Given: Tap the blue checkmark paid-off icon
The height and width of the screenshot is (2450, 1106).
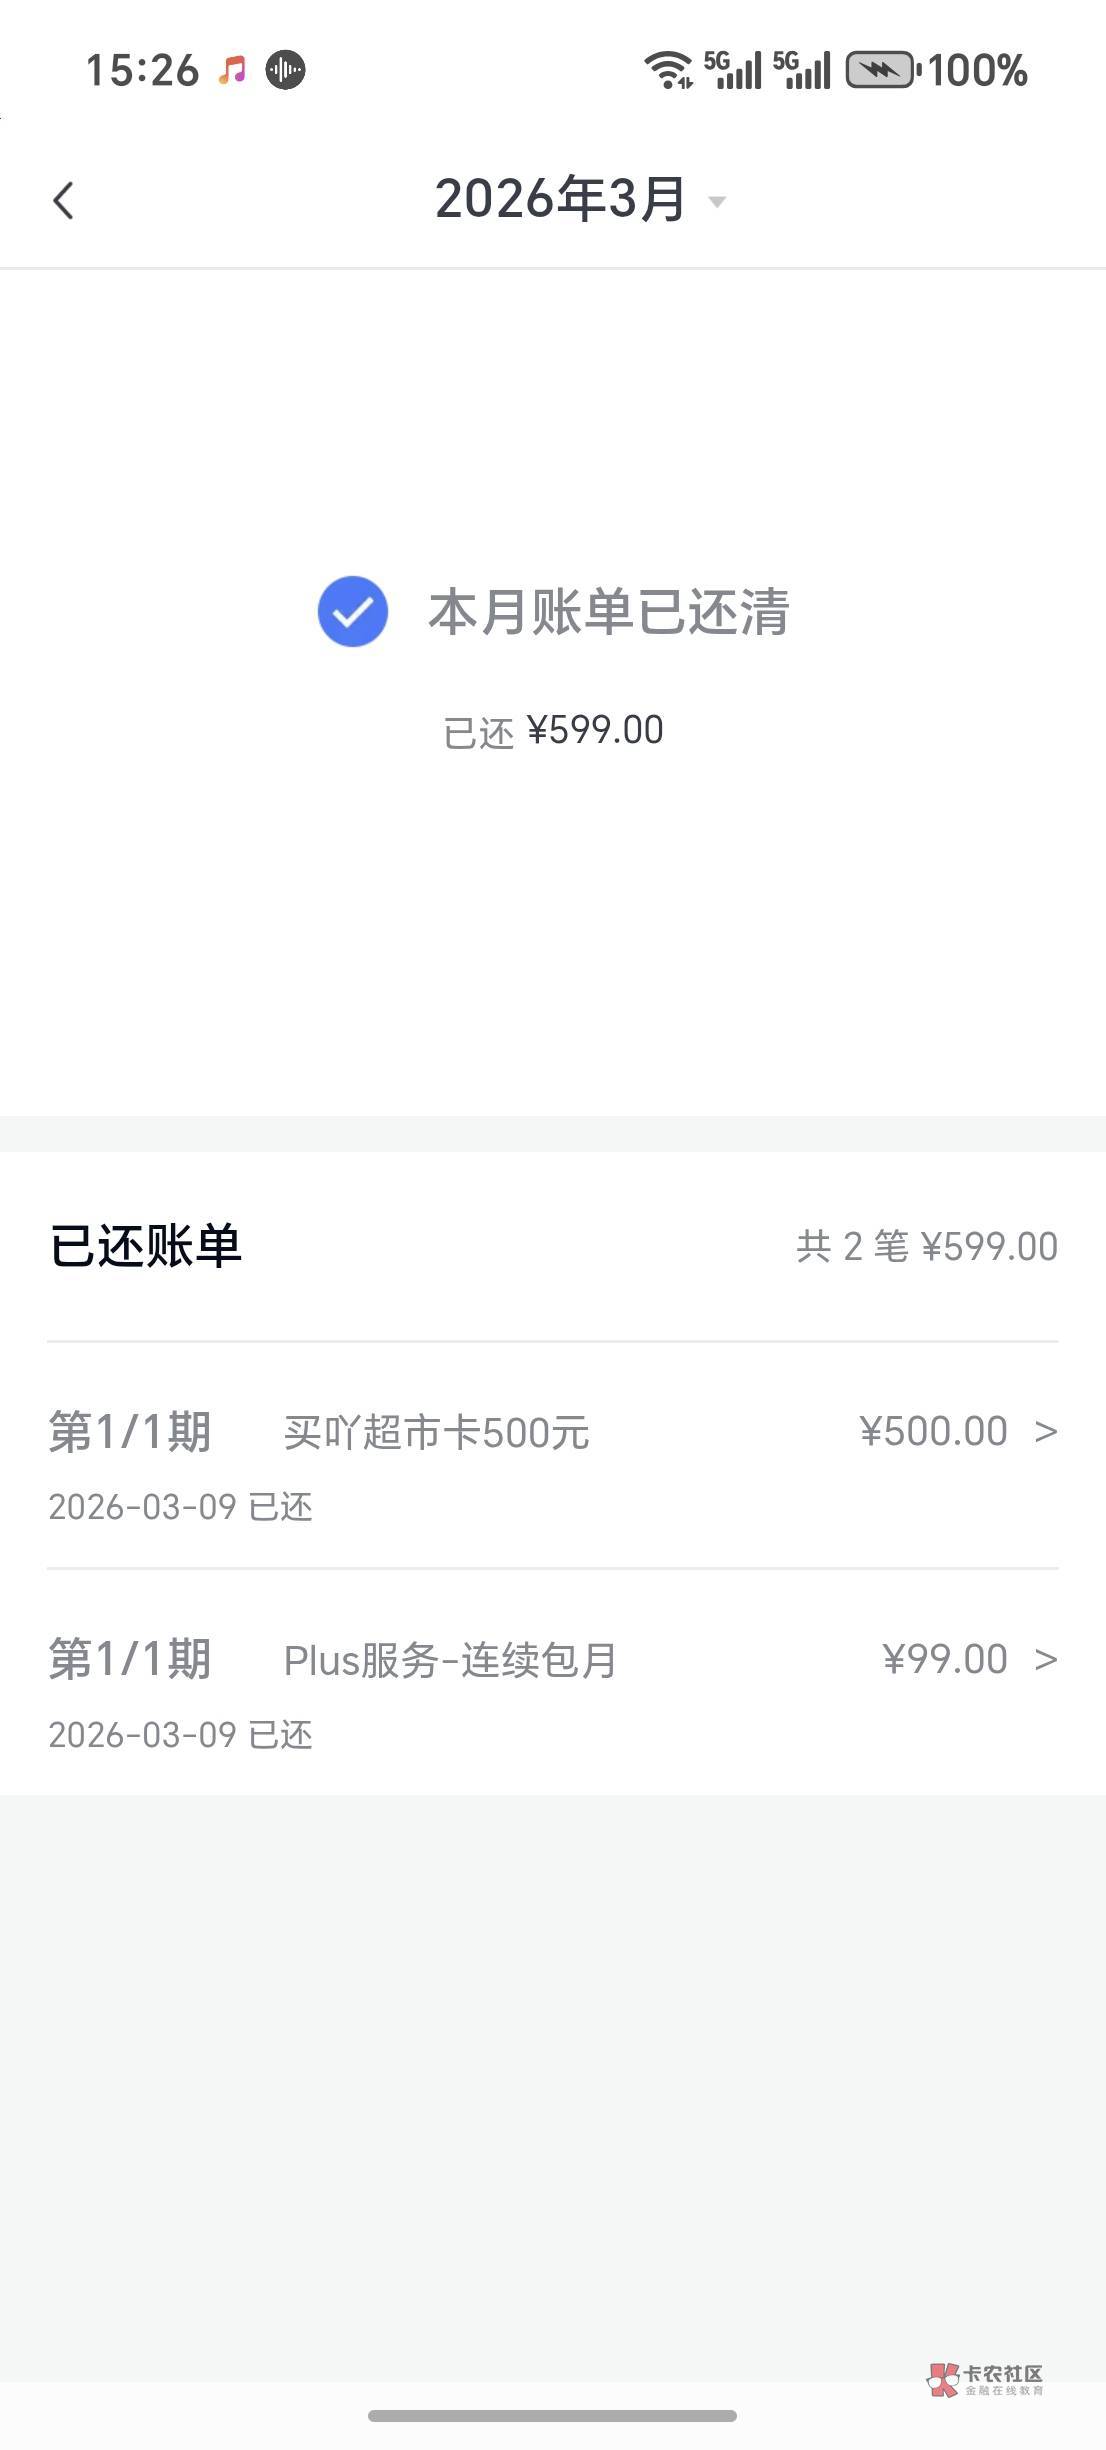Looking at the screenshot, I should pyautogui.click(x=352, y=612).
